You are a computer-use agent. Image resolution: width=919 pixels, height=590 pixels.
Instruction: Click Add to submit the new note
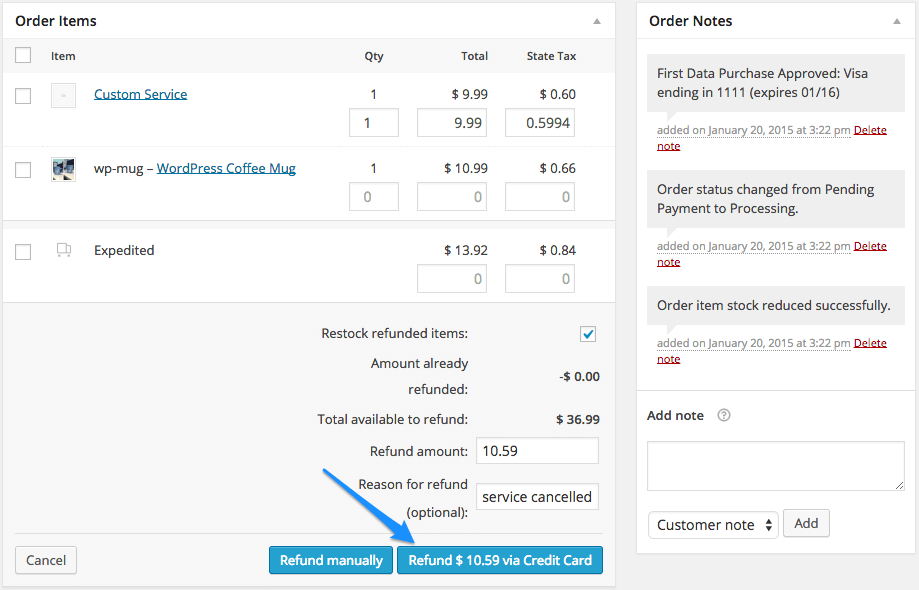coord(806,523)
